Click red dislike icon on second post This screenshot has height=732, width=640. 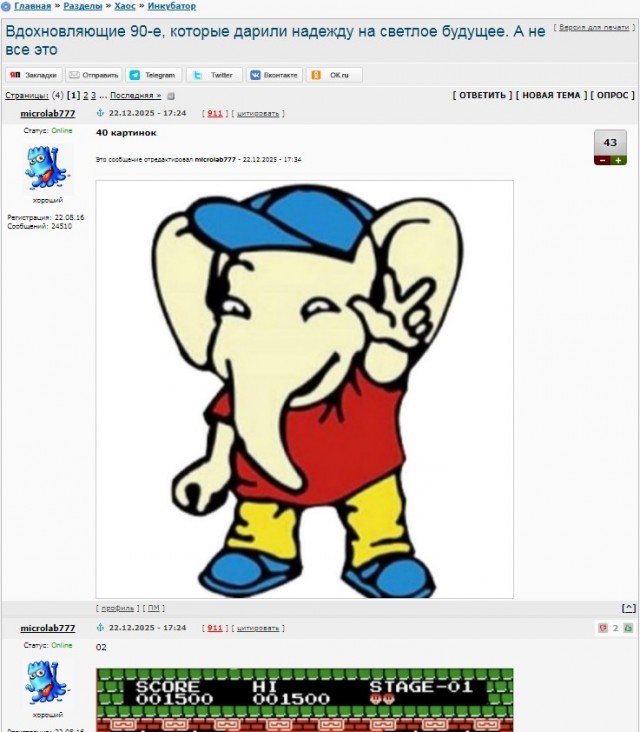click(603, 628)
